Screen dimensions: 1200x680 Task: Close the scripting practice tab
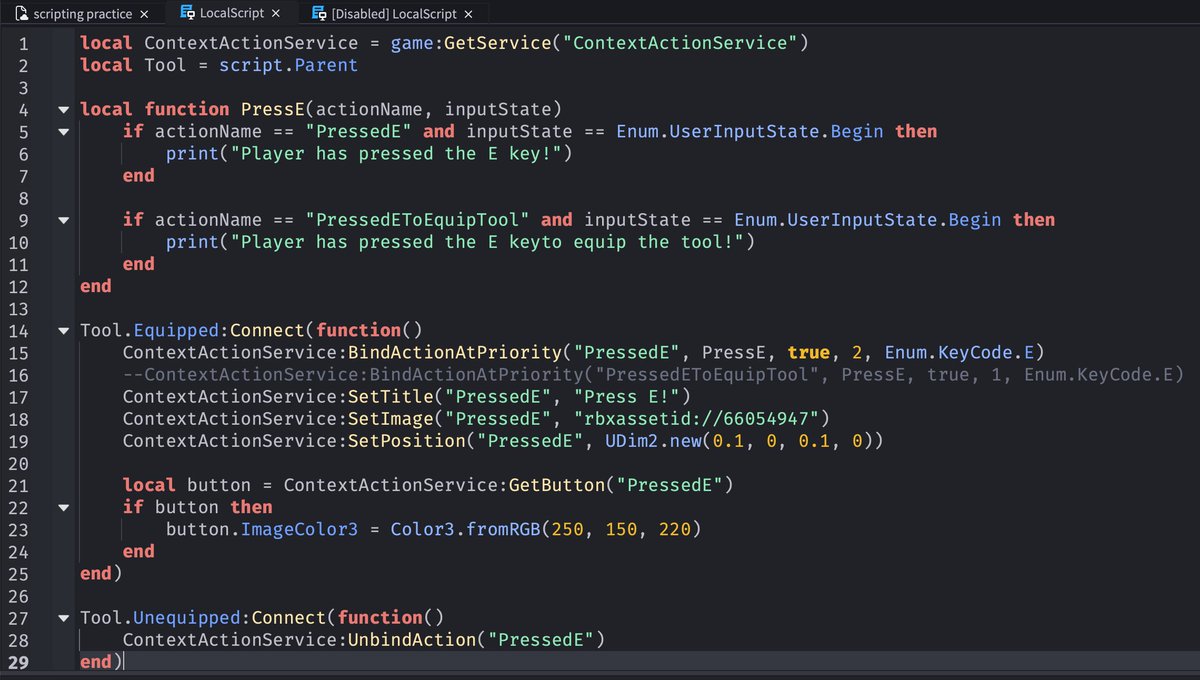click(x=144, y=14)
